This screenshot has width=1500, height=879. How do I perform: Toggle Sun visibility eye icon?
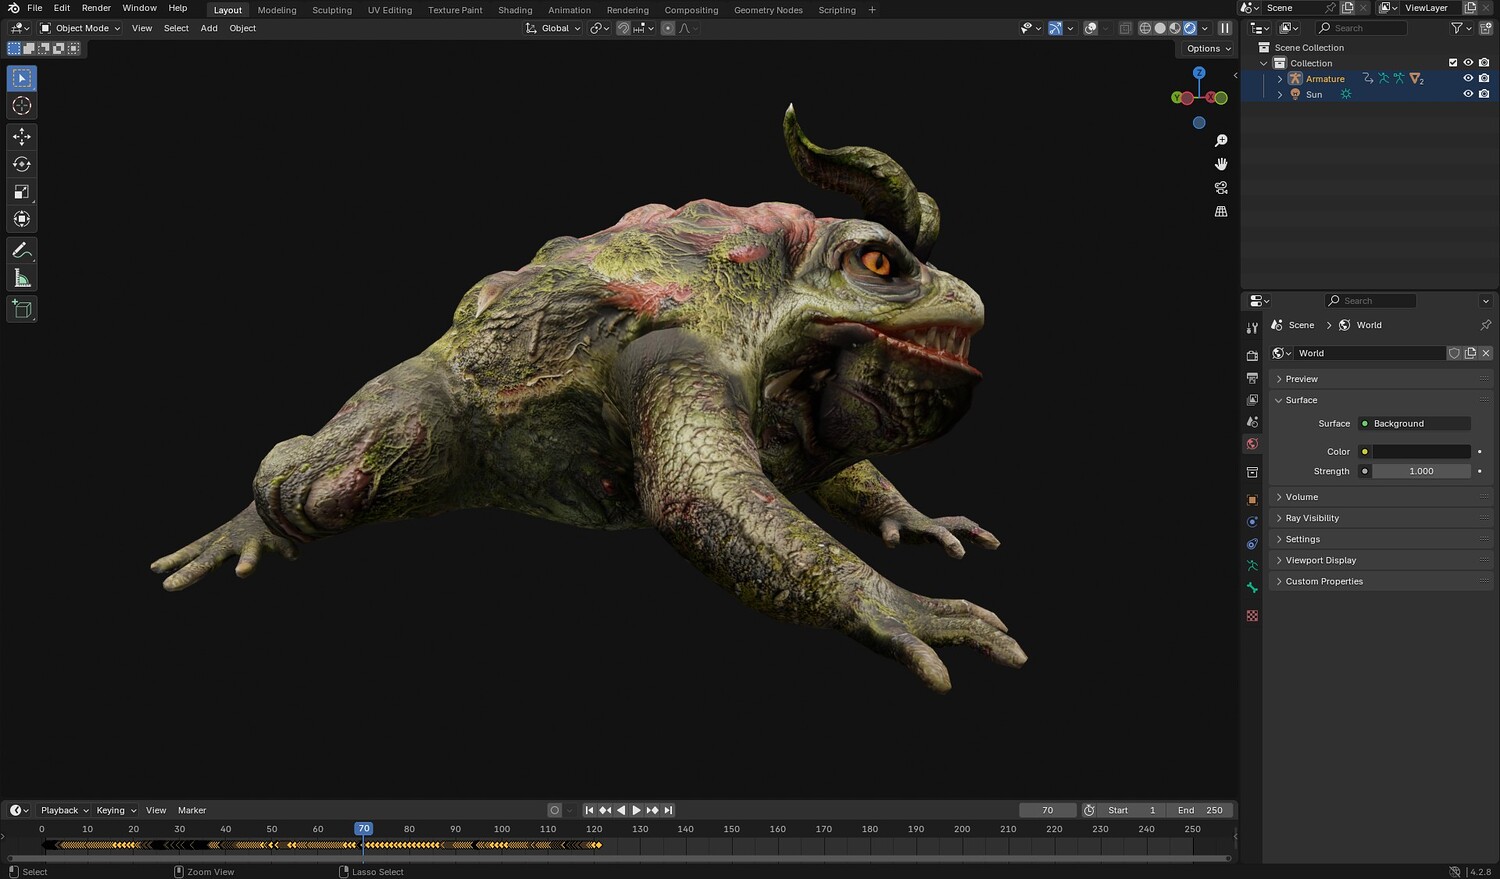[1468, 94]
